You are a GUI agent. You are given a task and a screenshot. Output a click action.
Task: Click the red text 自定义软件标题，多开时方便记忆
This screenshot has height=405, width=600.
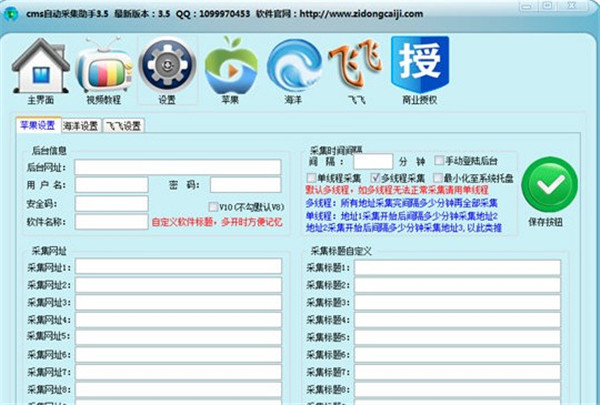pyautogui.click(x=217, y=222)
